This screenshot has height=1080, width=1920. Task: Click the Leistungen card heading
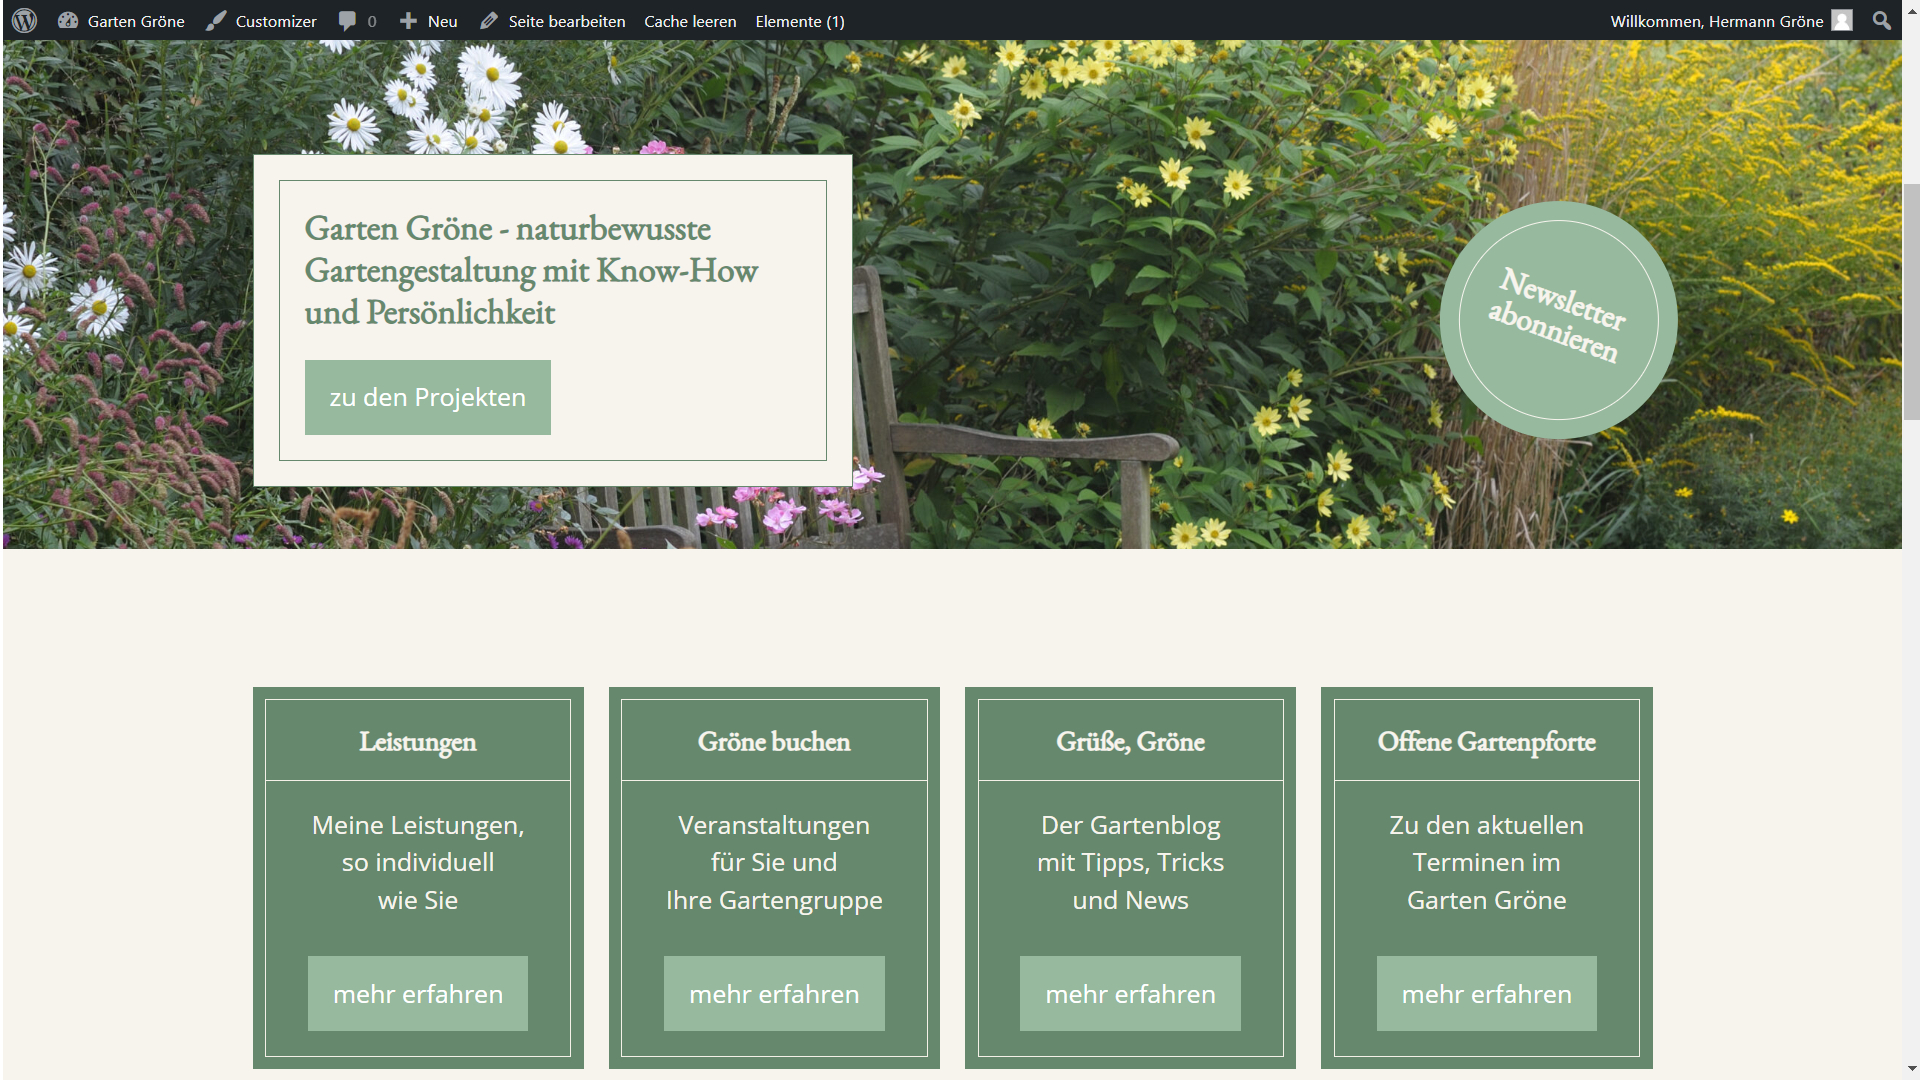(x=418, y=742)
